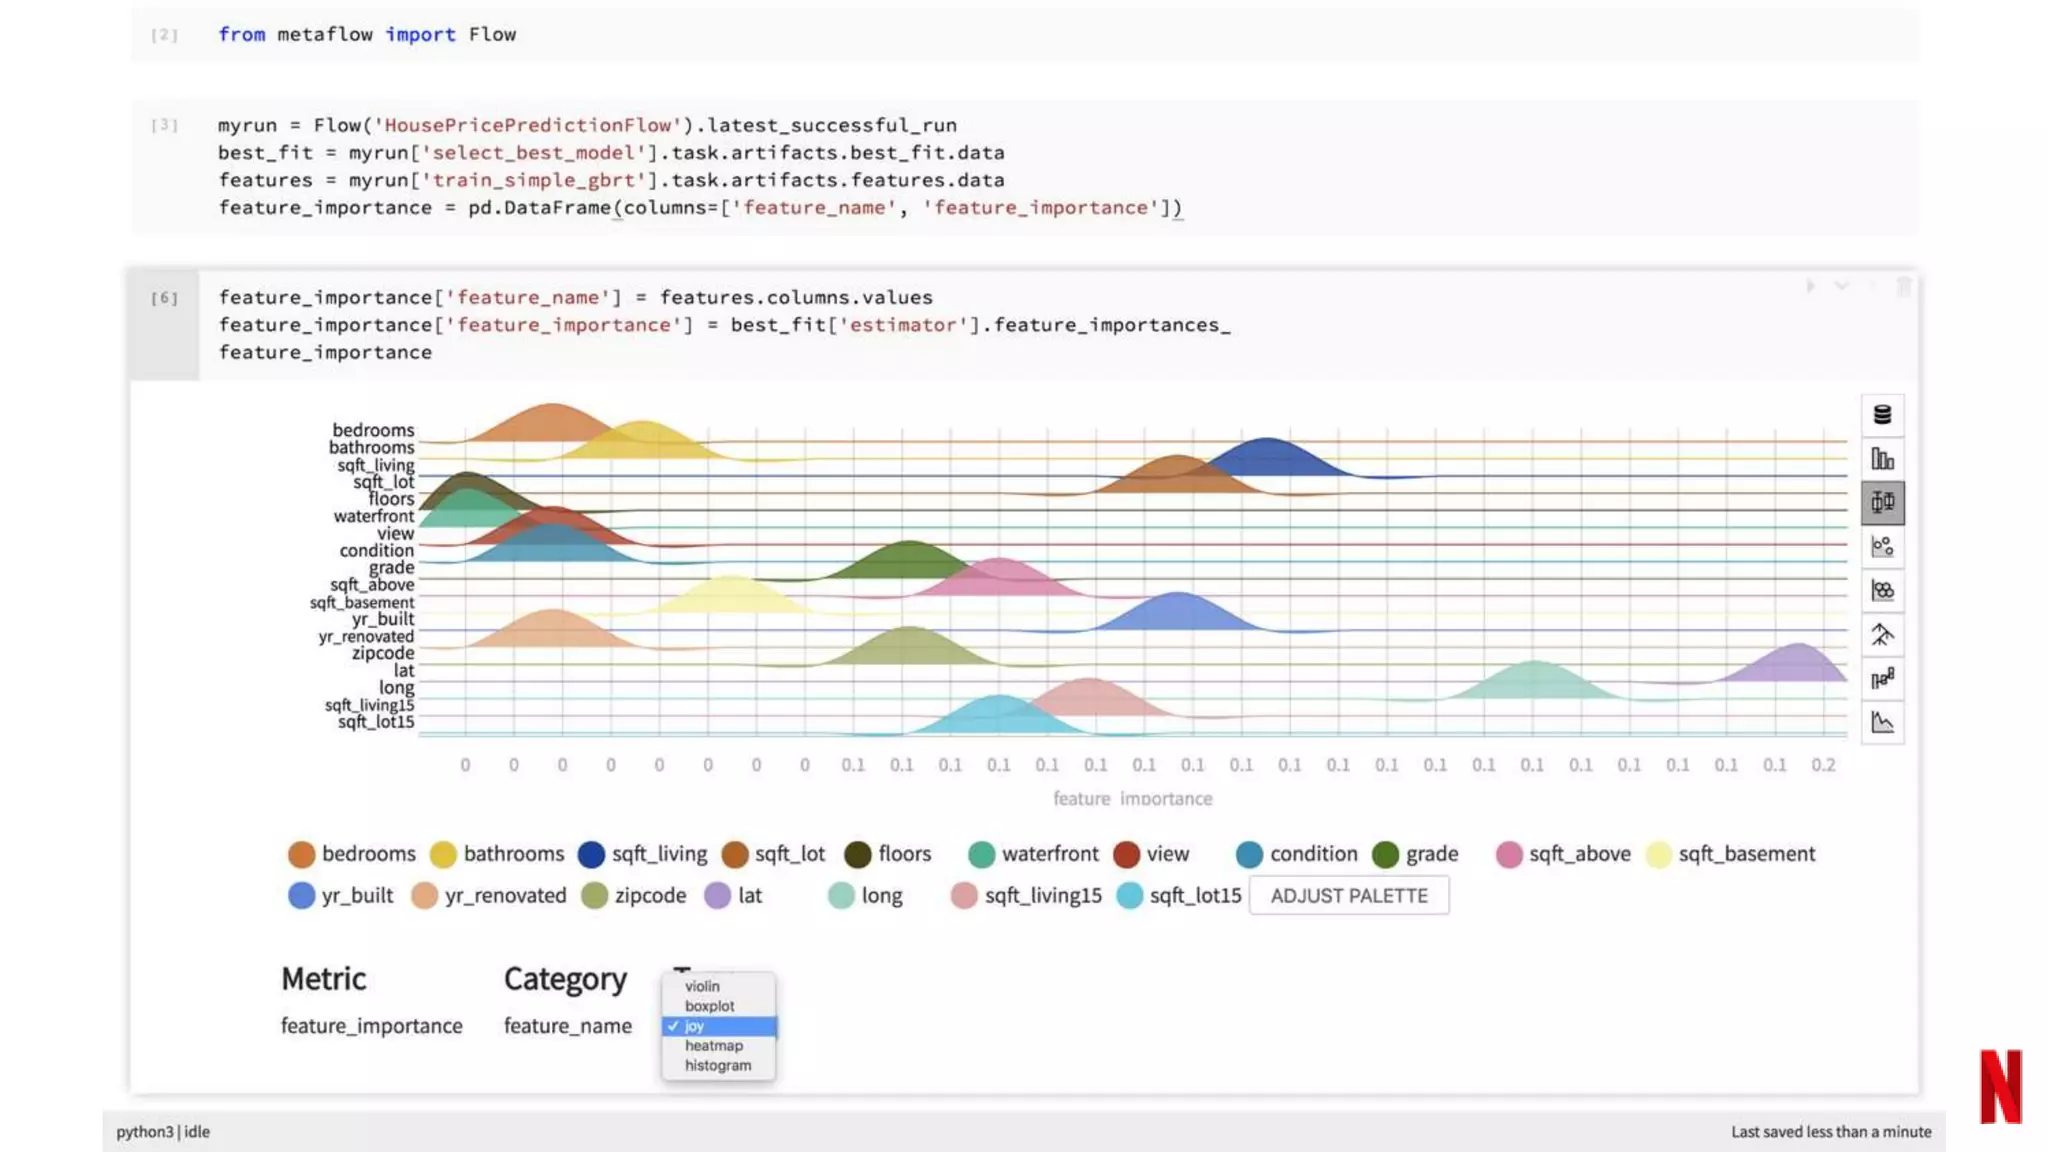
Task: Choose violin from the type menu
Action: pos(702,986)
